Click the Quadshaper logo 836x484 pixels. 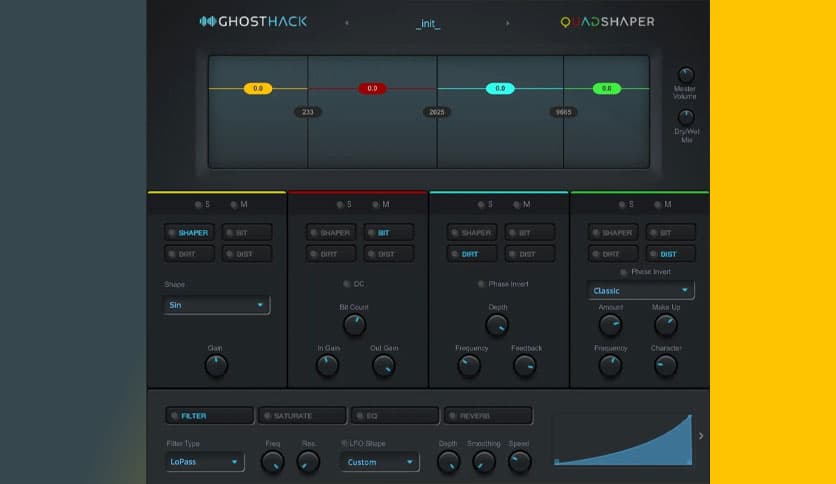pos(607,22)
